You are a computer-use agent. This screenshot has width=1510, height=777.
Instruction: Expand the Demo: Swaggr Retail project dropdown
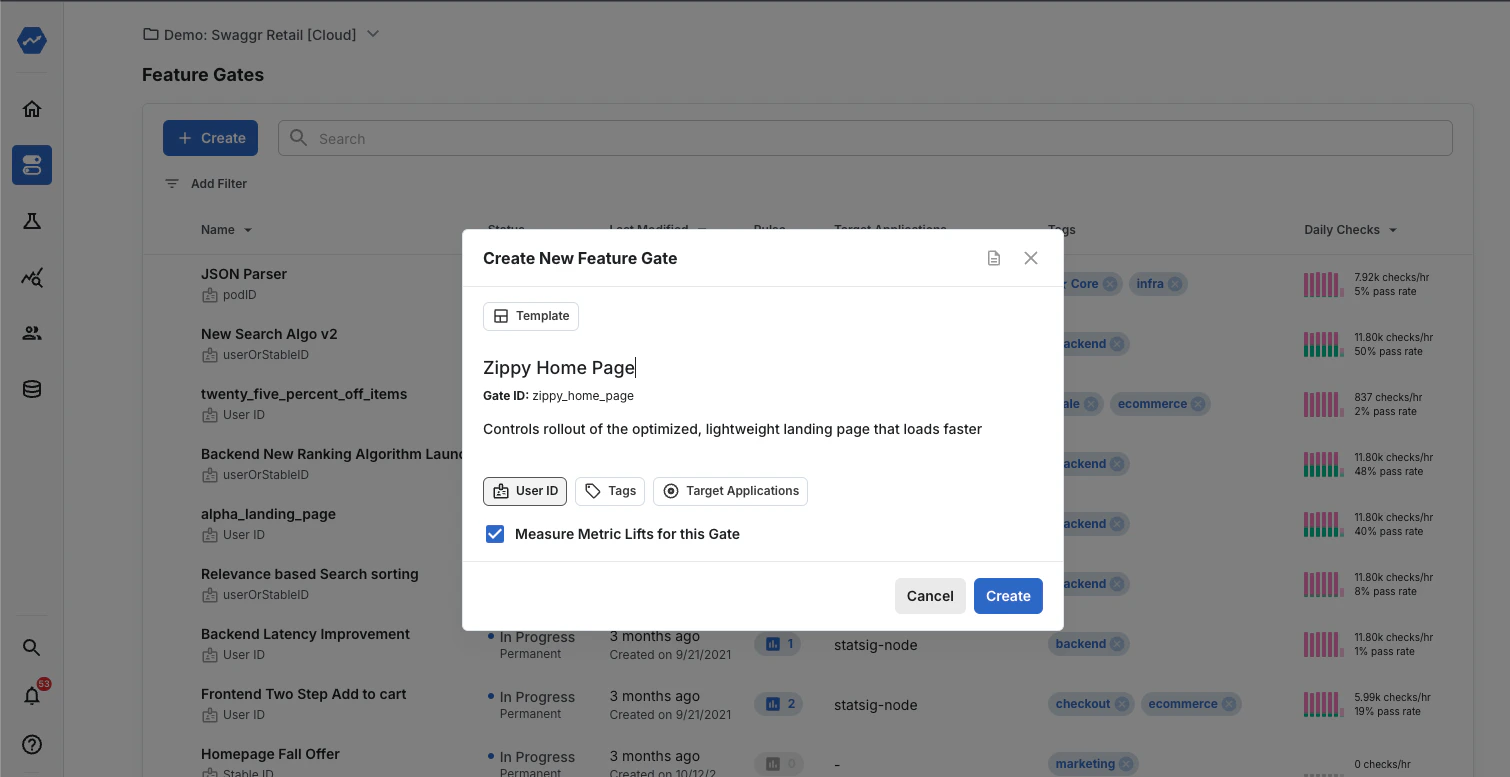372,33
